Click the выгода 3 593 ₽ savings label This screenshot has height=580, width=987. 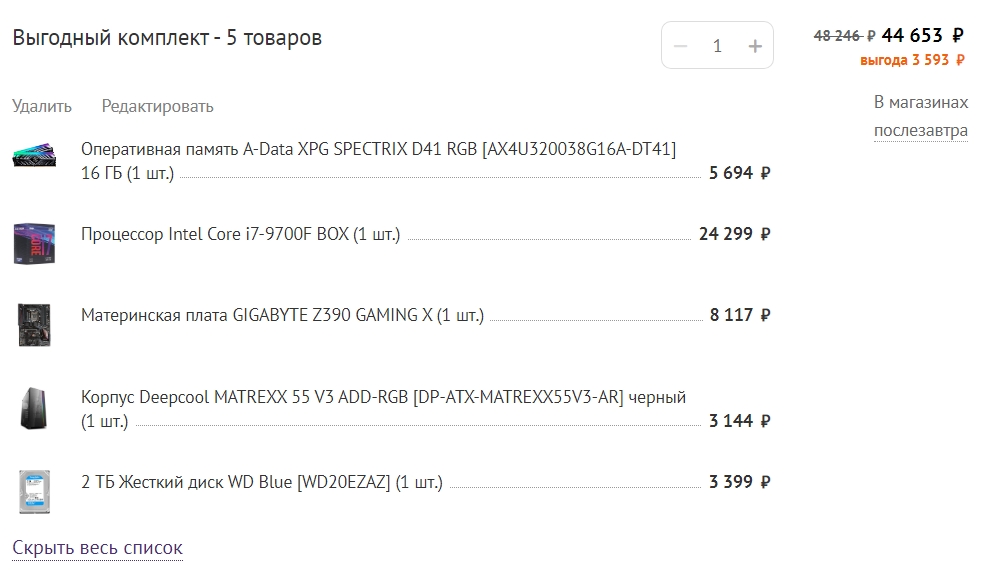pos(912,60)
